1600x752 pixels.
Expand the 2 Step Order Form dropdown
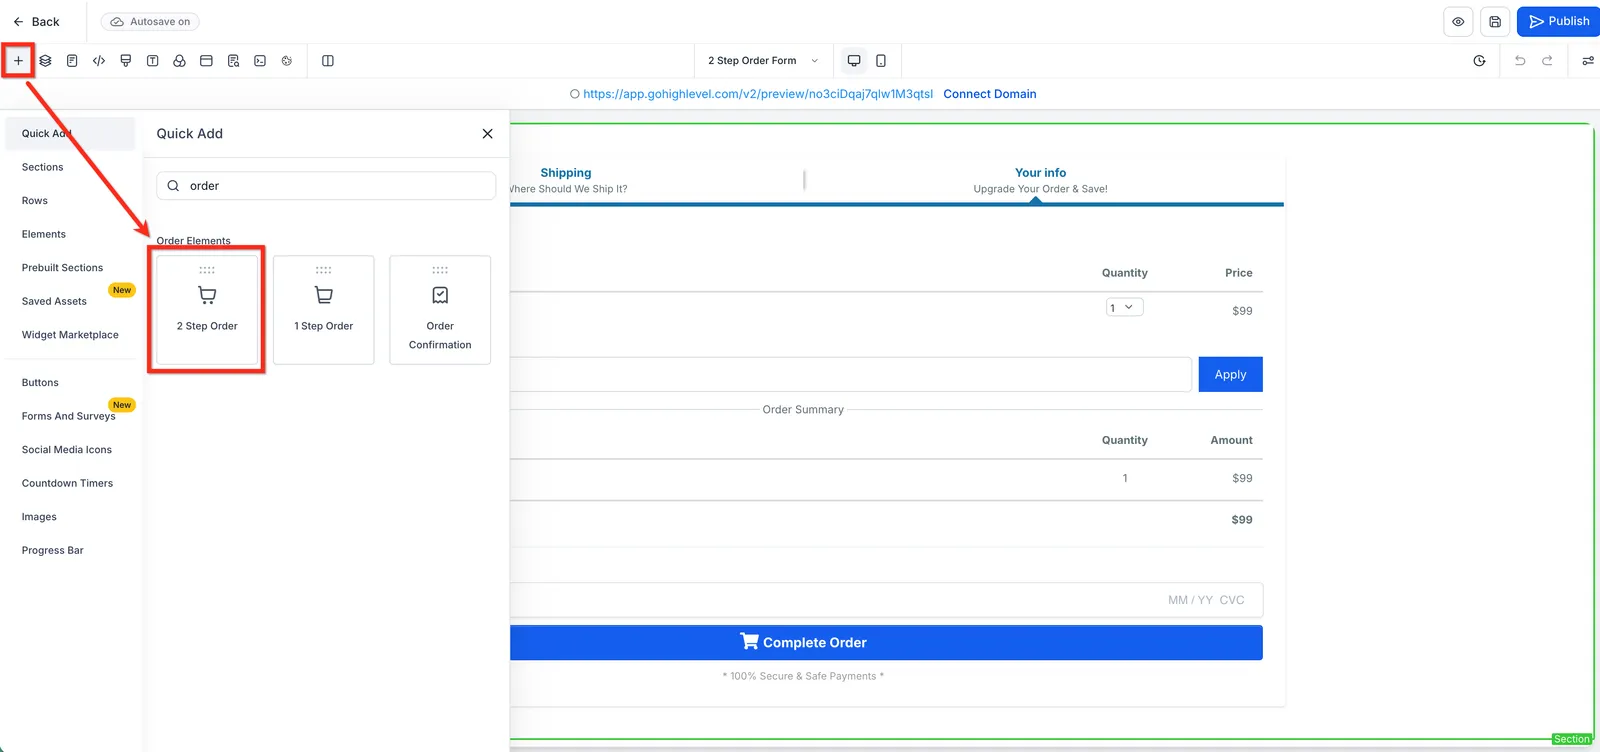[763, 61]
